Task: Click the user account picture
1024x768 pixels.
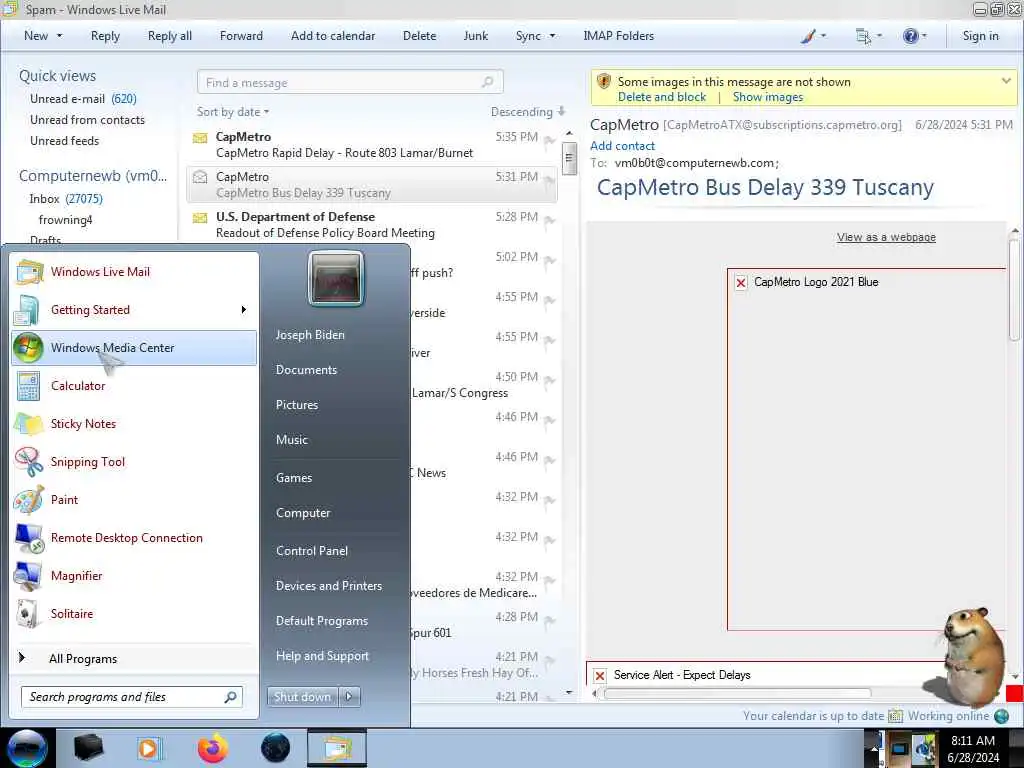Action: tap(336, 279)
